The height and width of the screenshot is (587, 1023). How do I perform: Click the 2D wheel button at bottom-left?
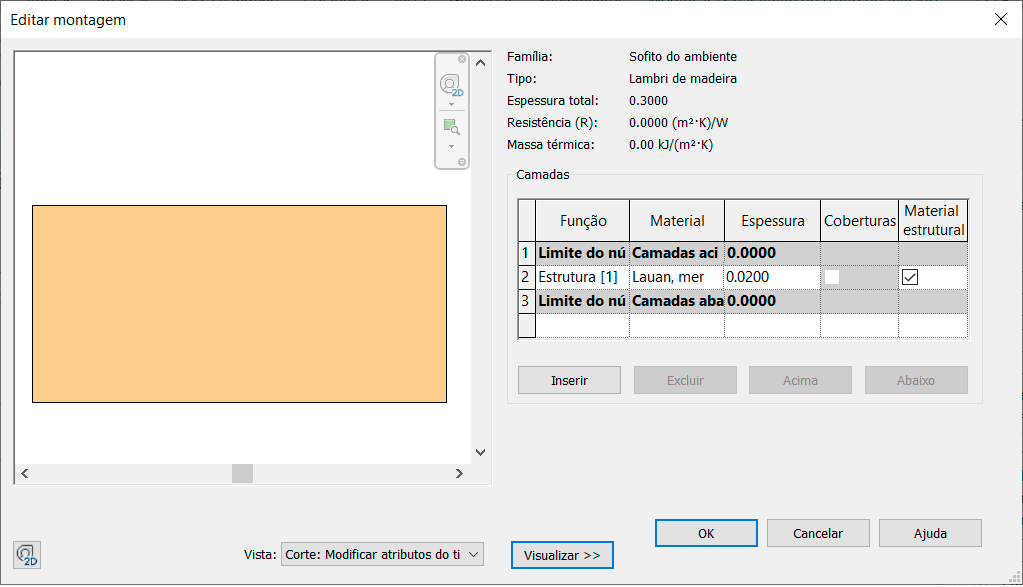27,554
